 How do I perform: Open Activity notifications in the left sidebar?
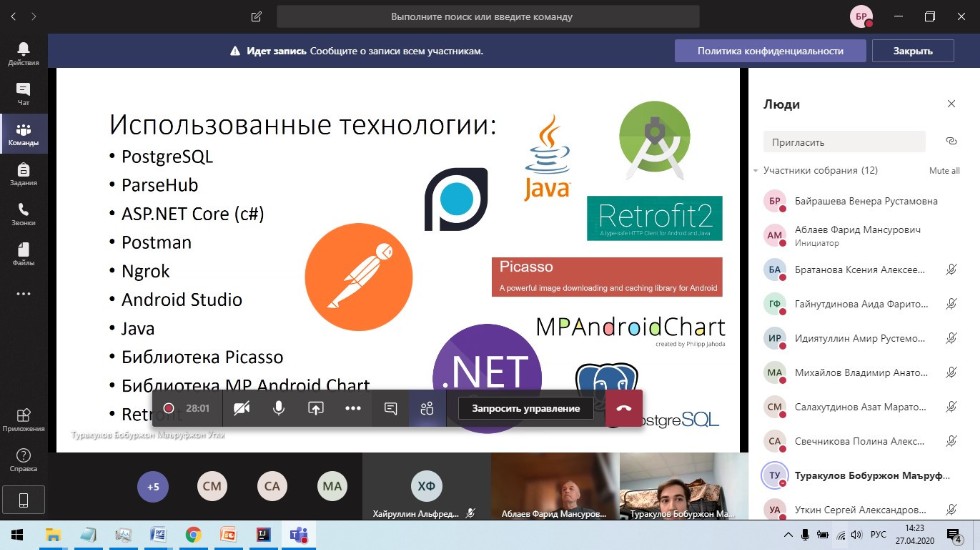point(23,53)
